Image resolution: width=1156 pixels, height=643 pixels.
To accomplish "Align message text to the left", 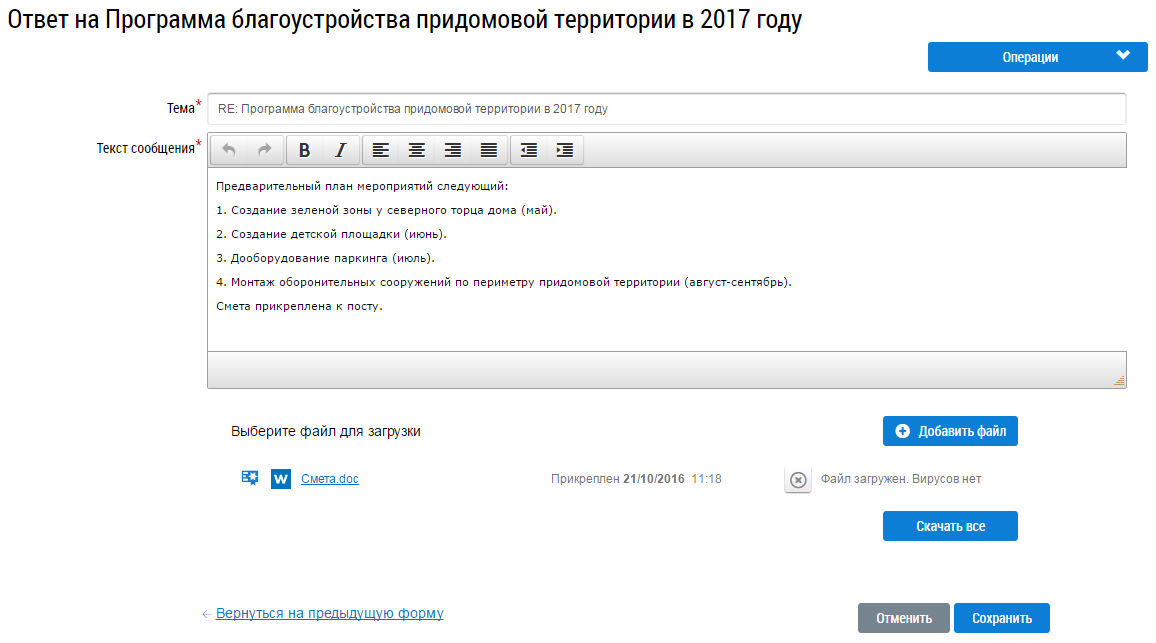I will pos(381,150).
